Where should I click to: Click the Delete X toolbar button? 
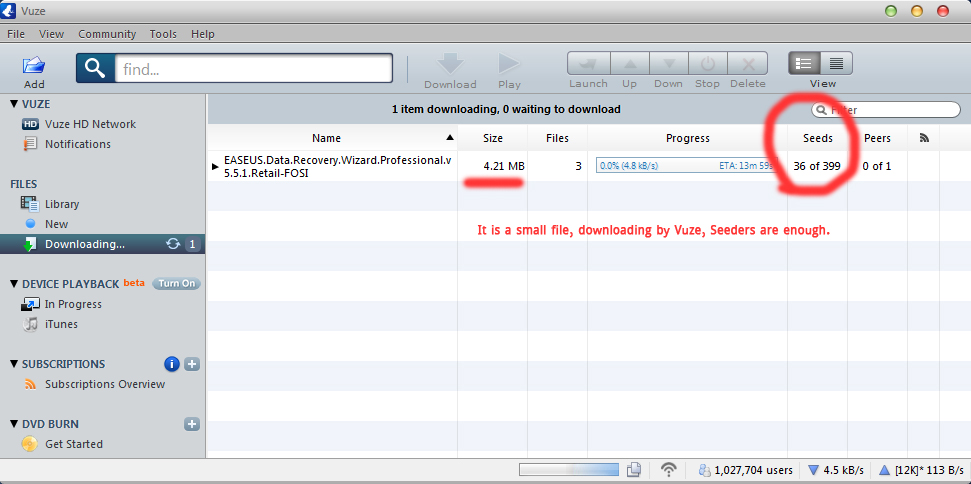[747, 63]
